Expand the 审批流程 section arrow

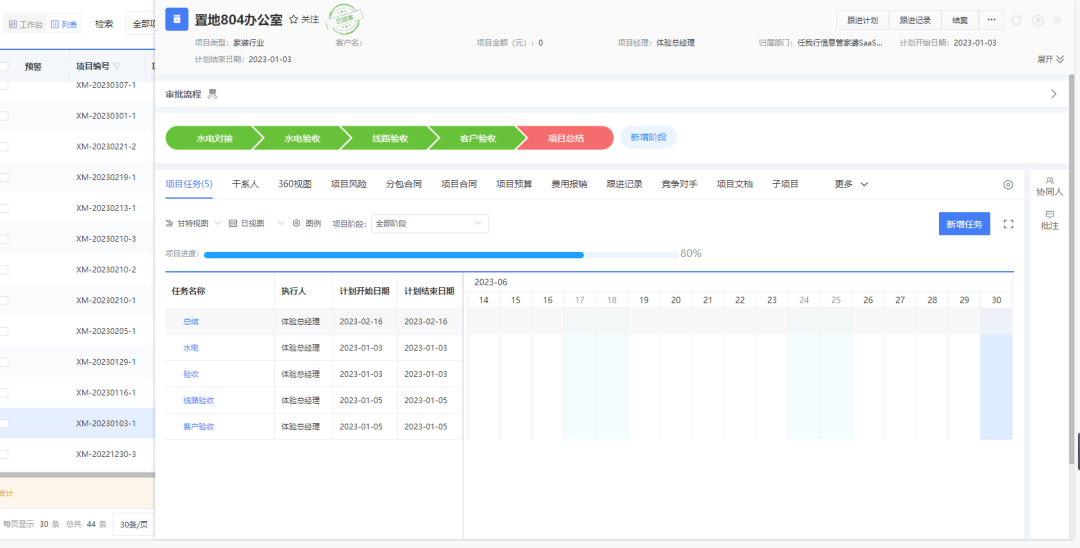point(1053,94)
